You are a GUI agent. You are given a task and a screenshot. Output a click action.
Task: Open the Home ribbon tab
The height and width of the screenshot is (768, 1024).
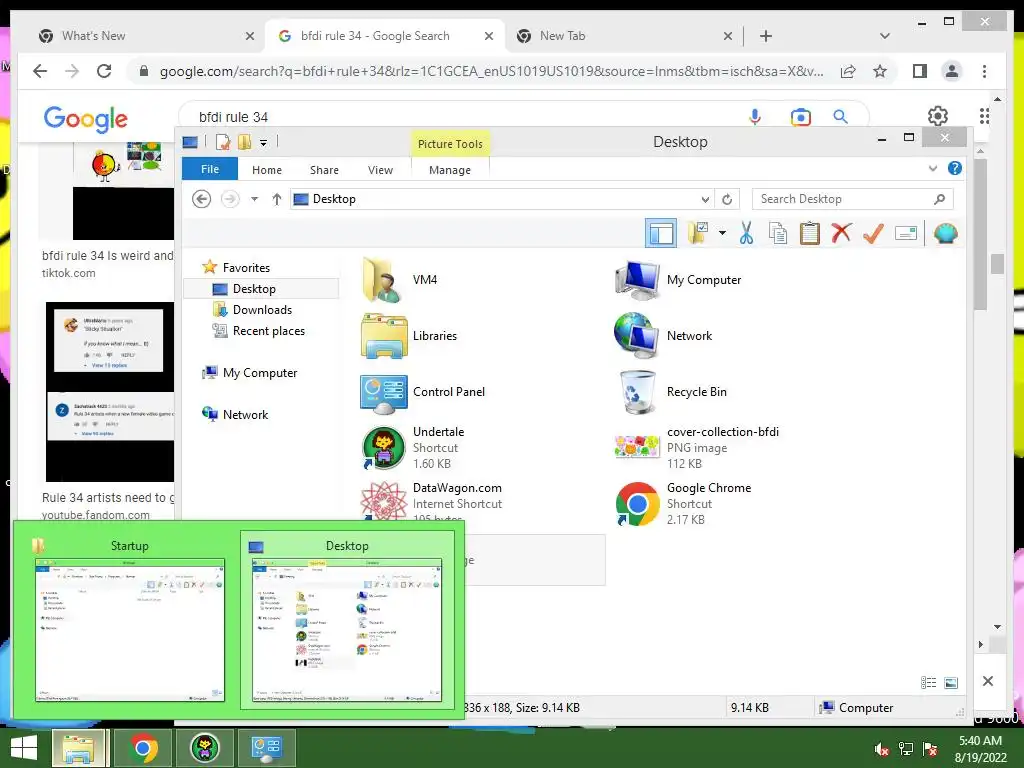coord(266,170)
